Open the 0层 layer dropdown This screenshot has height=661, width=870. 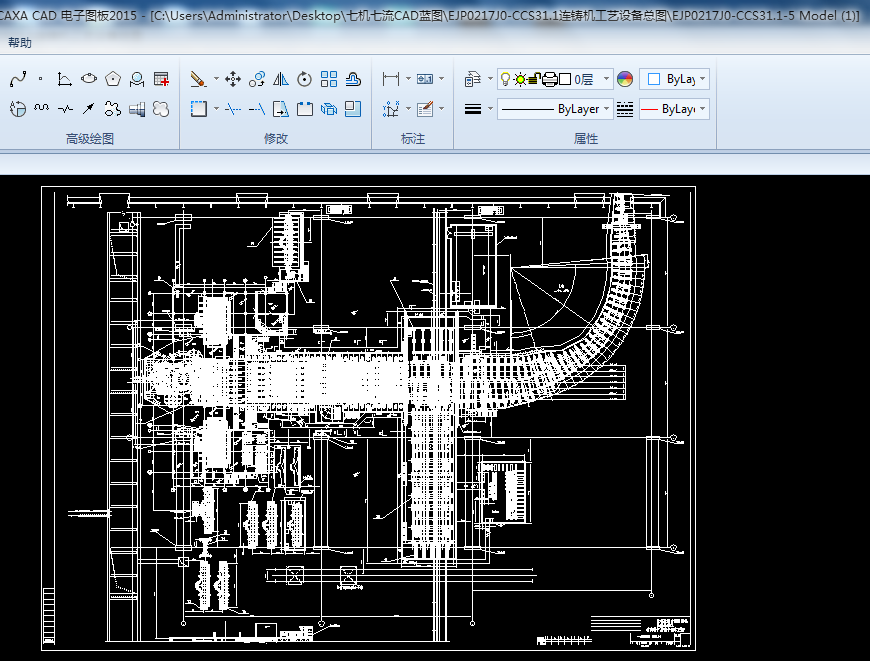click(x=607, y=79)
